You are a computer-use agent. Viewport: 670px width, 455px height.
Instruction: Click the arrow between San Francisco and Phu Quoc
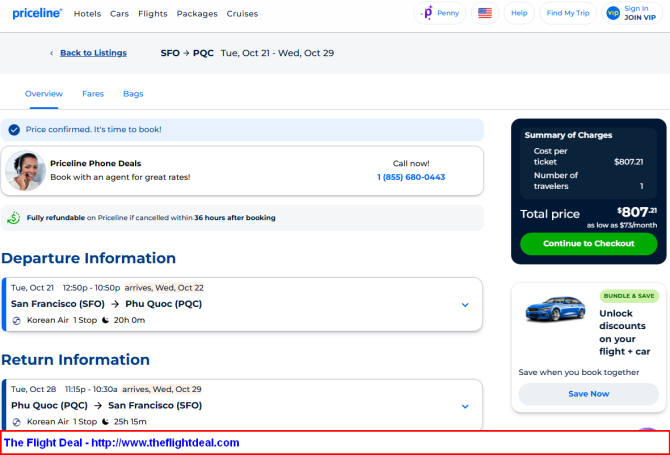[115, 304]
